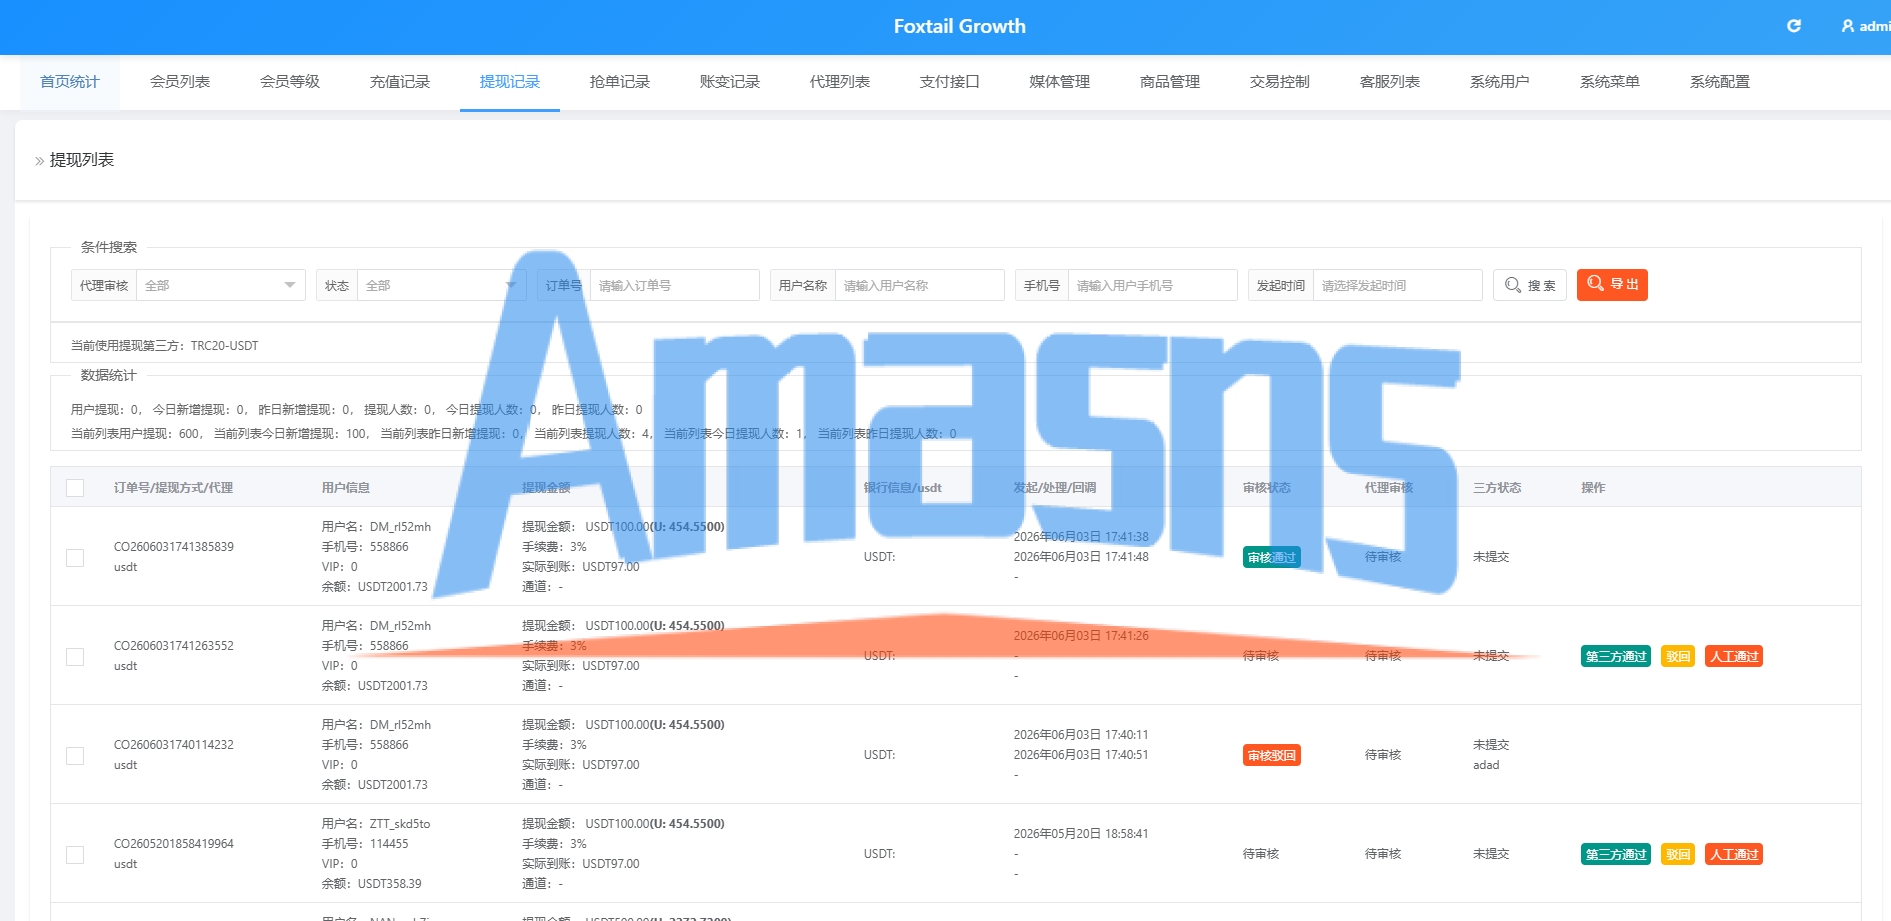Check the row for order CO2605201858419964
The width and height of the screenshot is (1891, 921).
[x=75, y=854]
